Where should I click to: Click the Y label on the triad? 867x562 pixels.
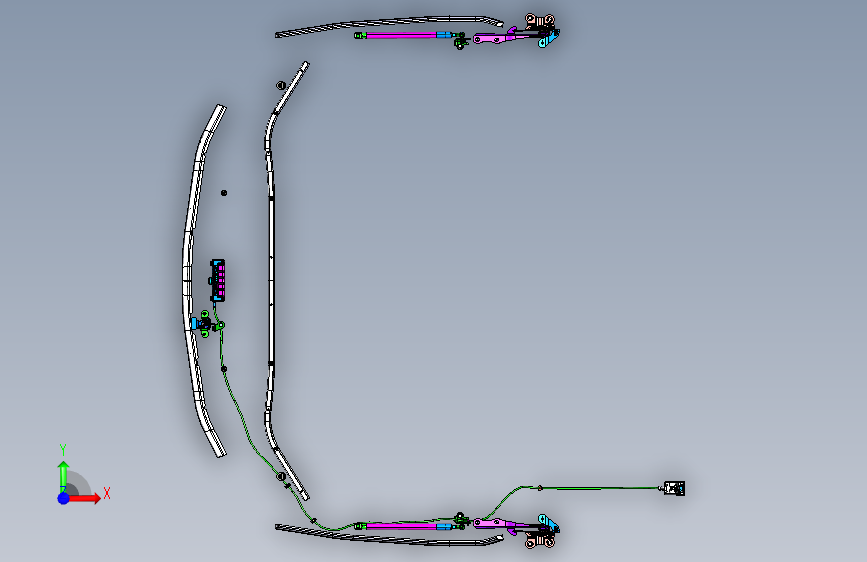click(x=63, y=450)
